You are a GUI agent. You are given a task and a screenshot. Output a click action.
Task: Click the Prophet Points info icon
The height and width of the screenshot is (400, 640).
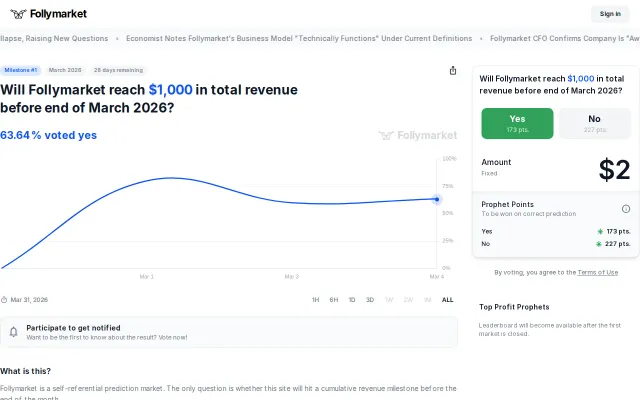click(626, 209)
